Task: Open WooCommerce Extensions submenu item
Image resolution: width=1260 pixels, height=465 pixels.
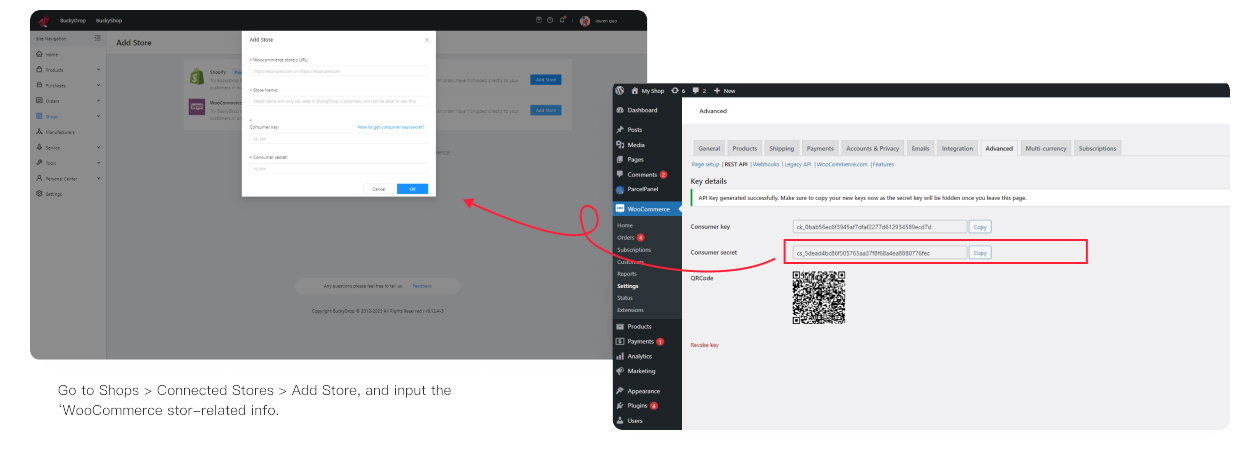Action: [x=631, y=310]
